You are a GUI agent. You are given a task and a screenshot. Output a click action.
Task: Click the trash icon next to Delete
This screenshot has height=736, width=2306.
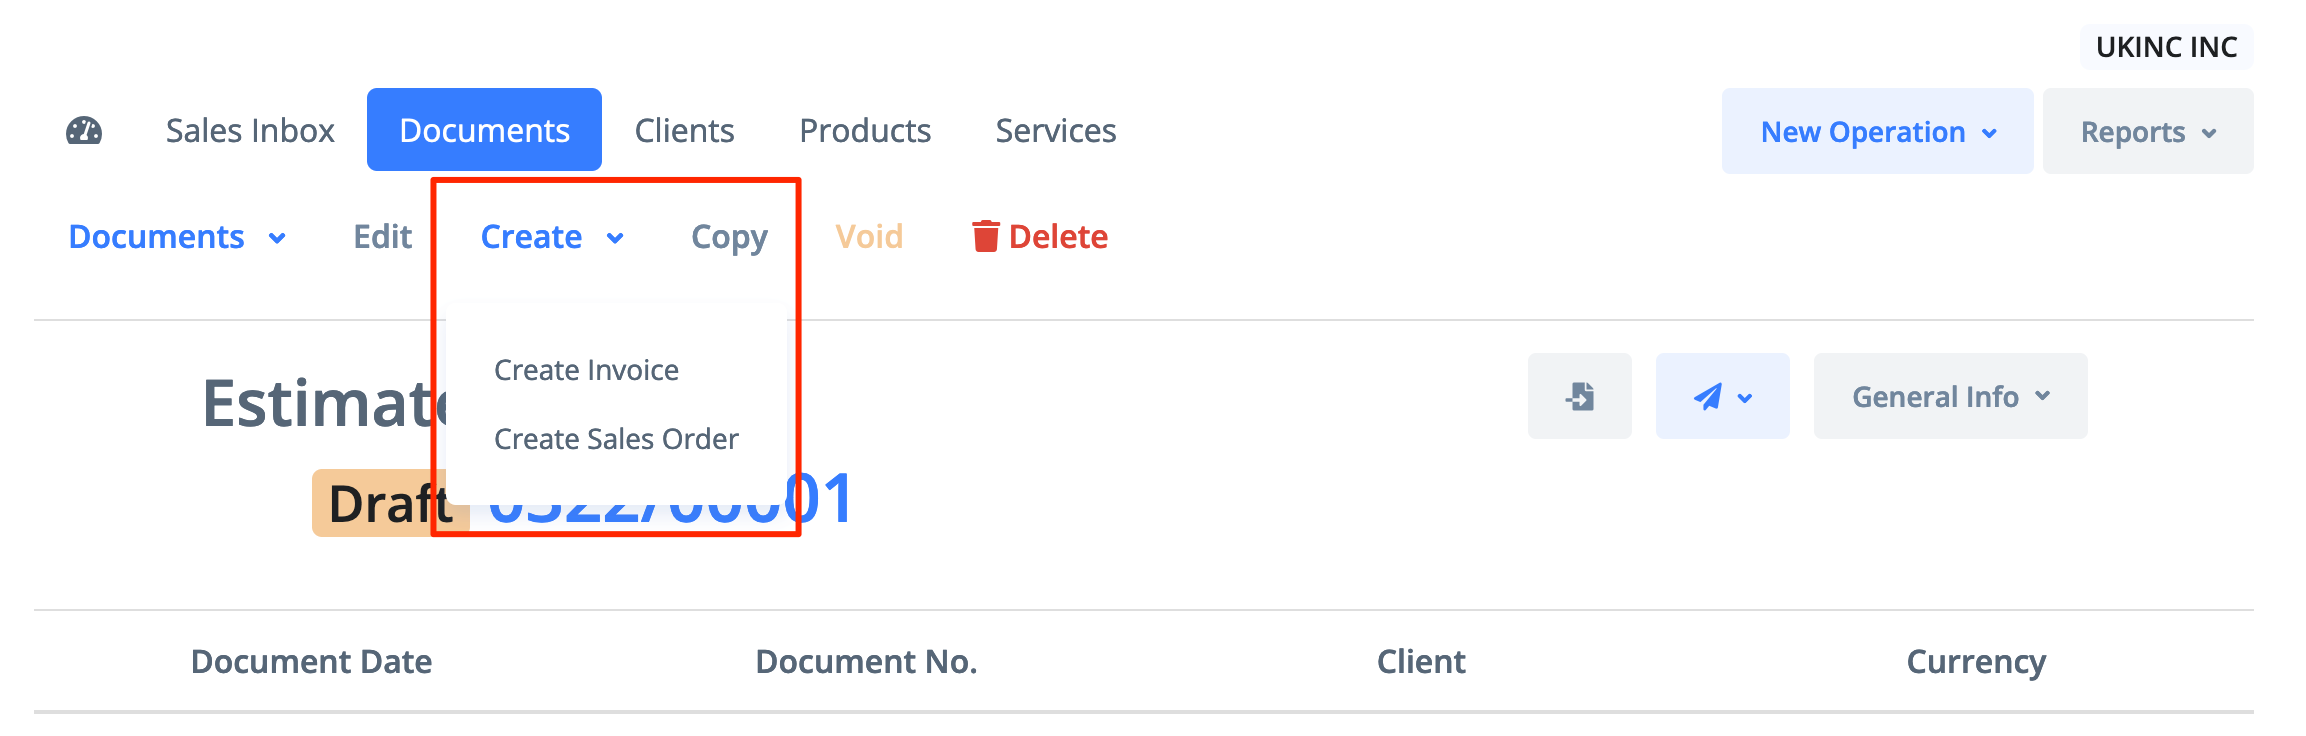(x=985, y=236)
